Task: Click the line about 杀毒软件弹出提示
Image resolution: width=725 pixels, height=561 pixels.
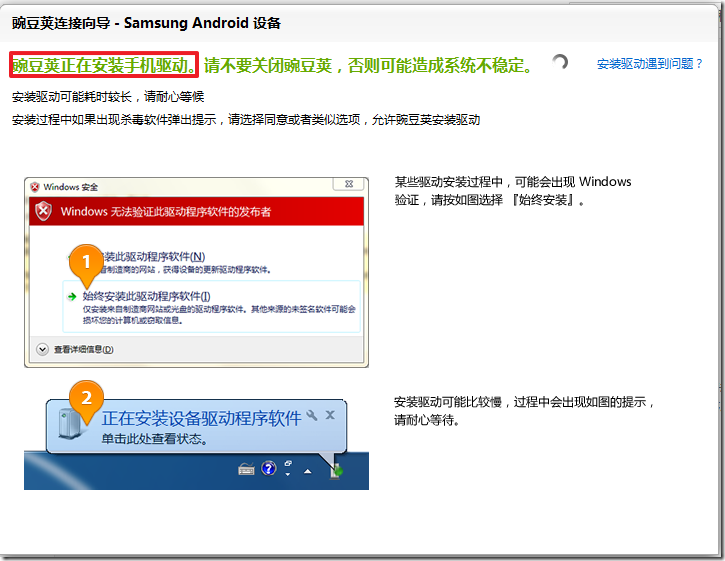Action: 246,120
